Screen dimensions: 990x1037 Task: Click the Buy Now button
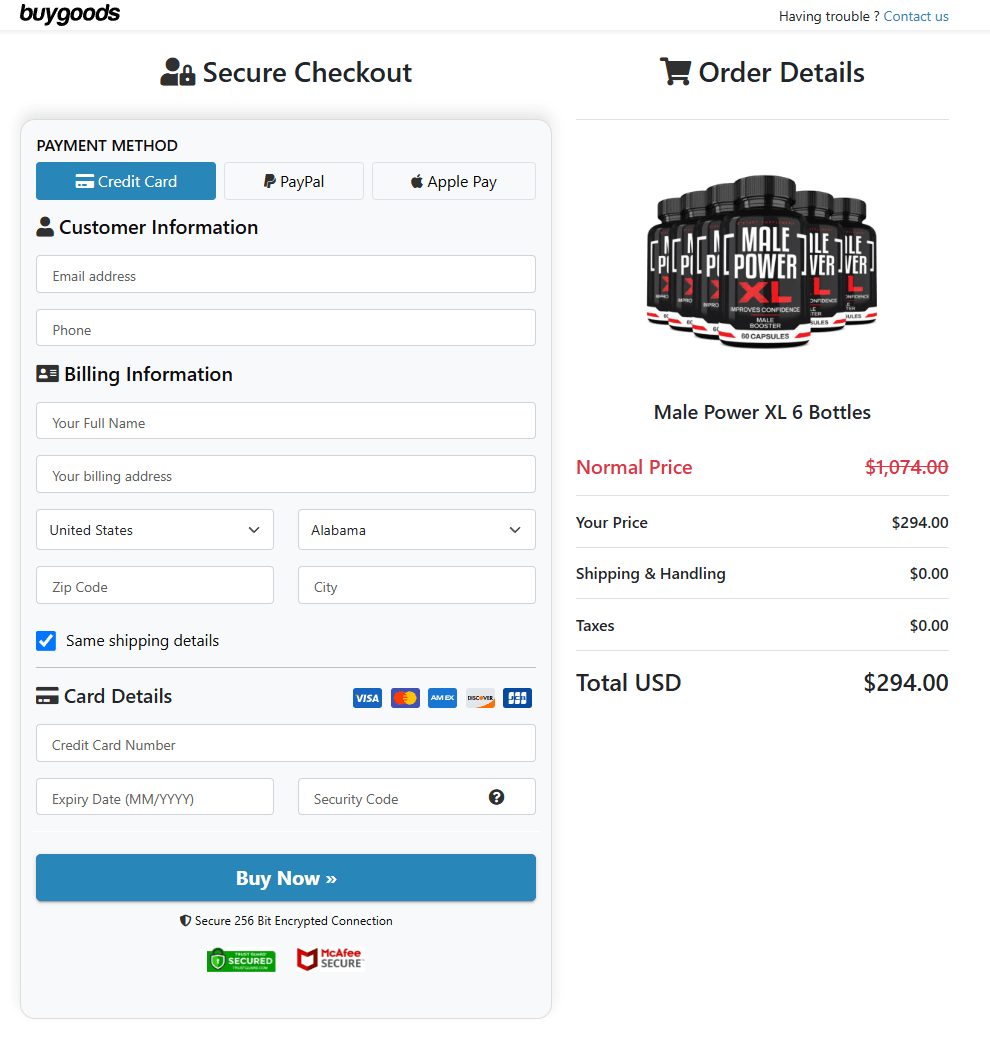[x=286, y=877]
